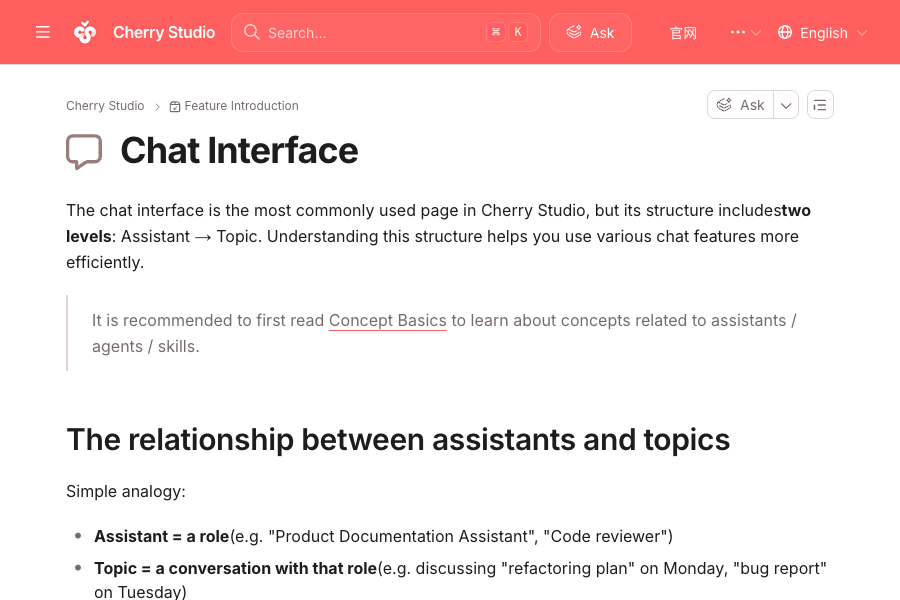This screenshot has width=900, height=600.
Task: Click the Chat Interface page heading
Action: [239, 151]
